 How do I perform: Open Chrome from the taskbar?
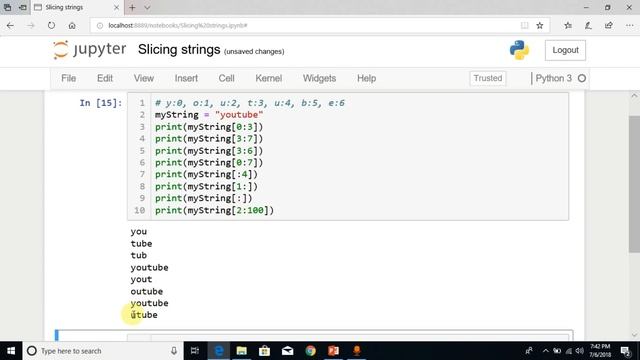(x=311, y=351)
